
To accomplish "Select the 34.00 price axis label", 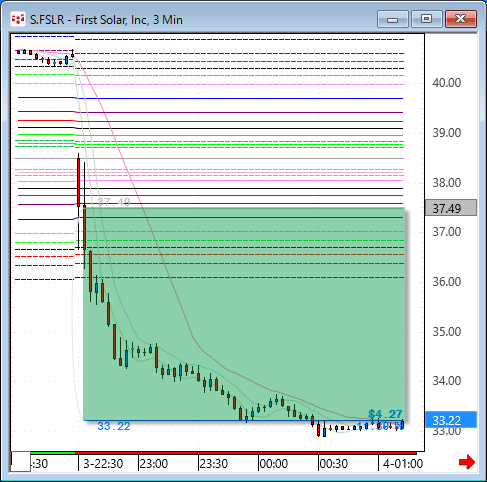I will [447, 381].
